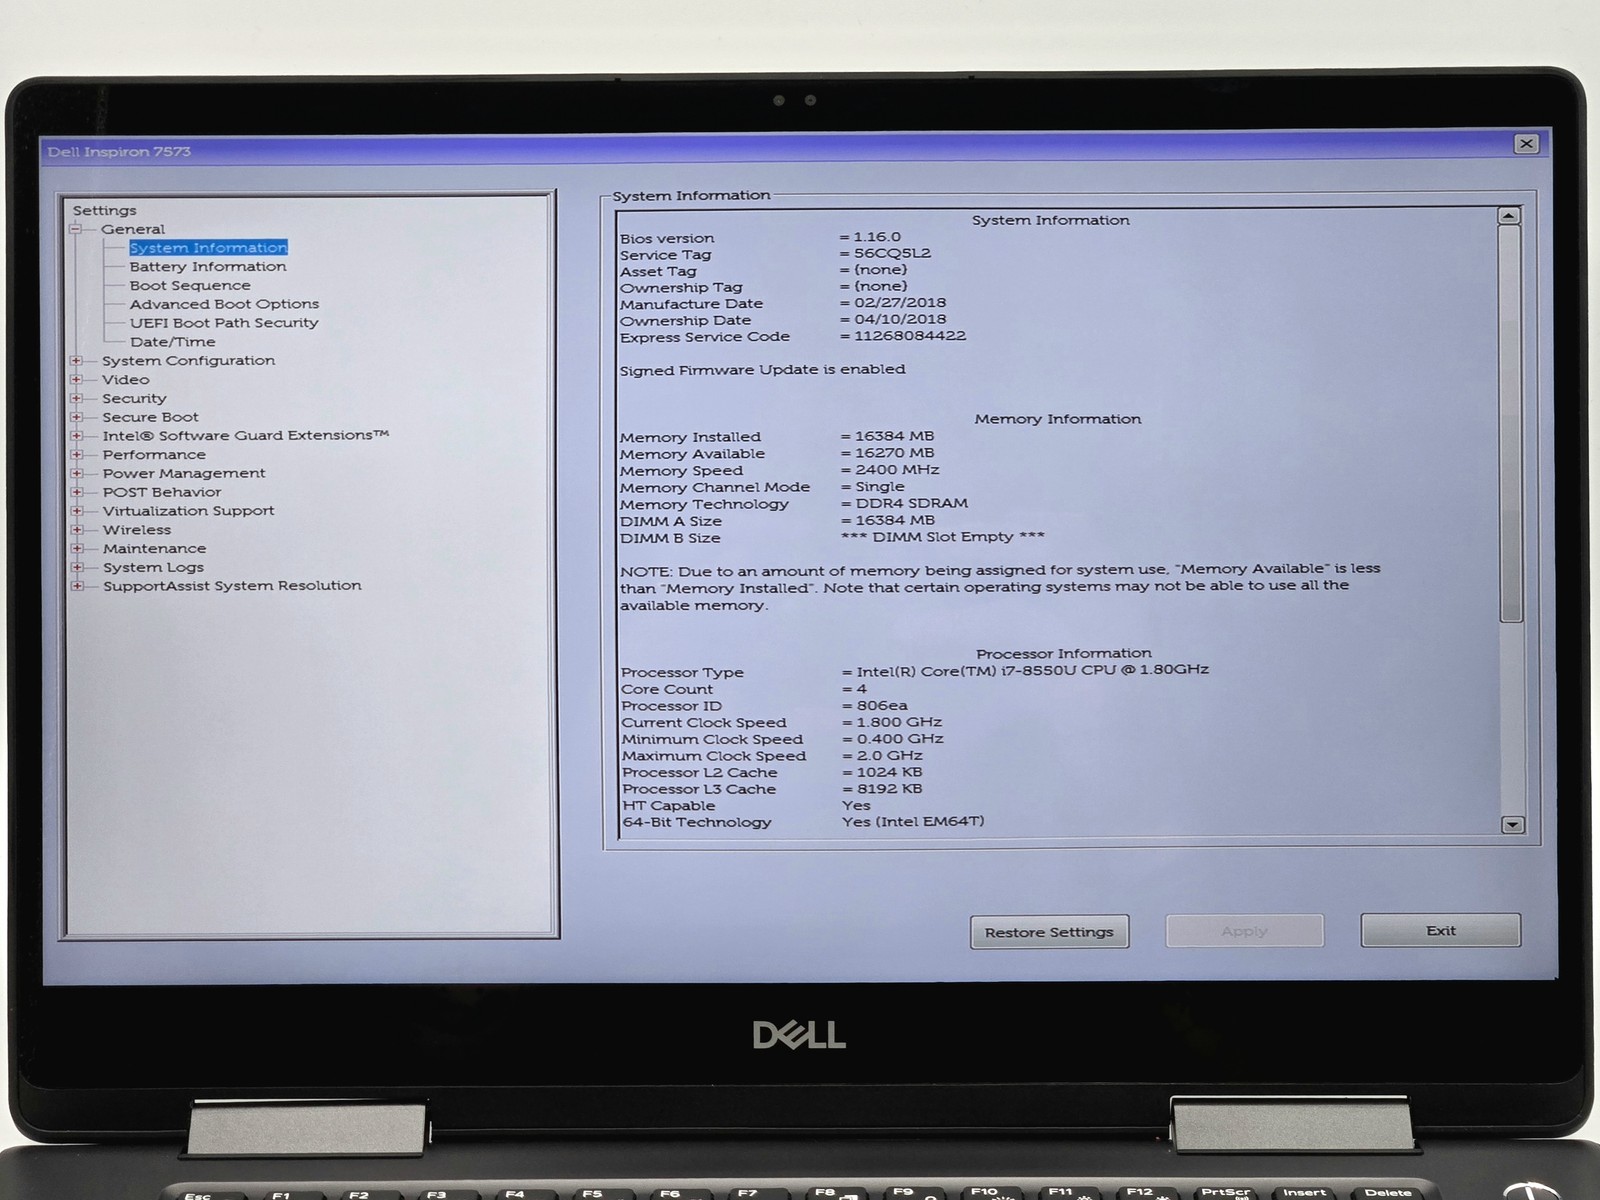This screenshot has height=1200, width=1600.
Task: Click the Restore Settings button
Action: pyautogui.click(x=1049, y=932)
